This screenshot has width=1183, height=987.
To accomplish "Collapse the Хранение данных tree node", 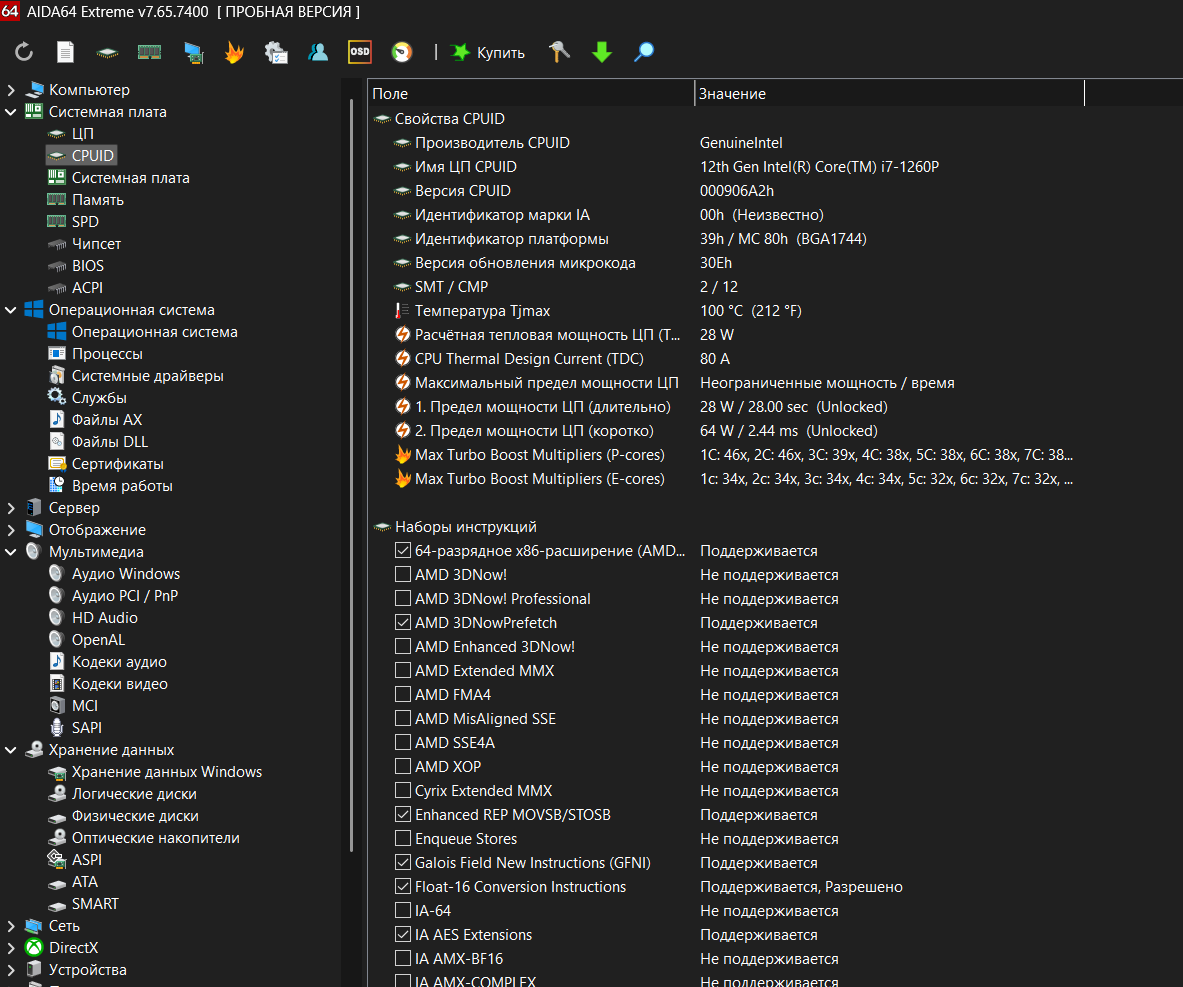I will point(11,750).
